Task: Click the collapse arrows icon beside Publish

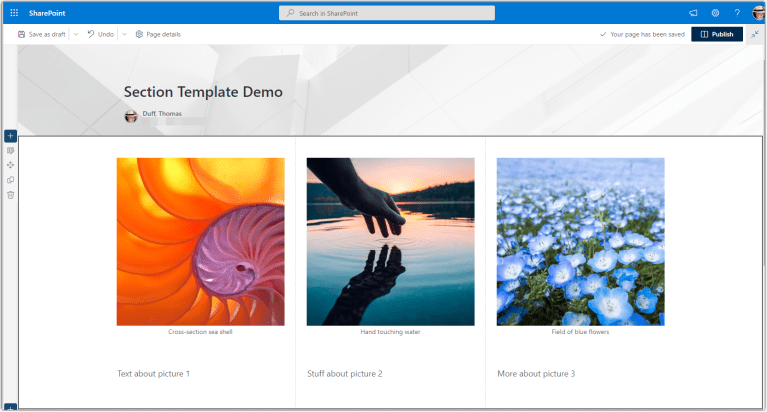Action: [x=755, y=34]
